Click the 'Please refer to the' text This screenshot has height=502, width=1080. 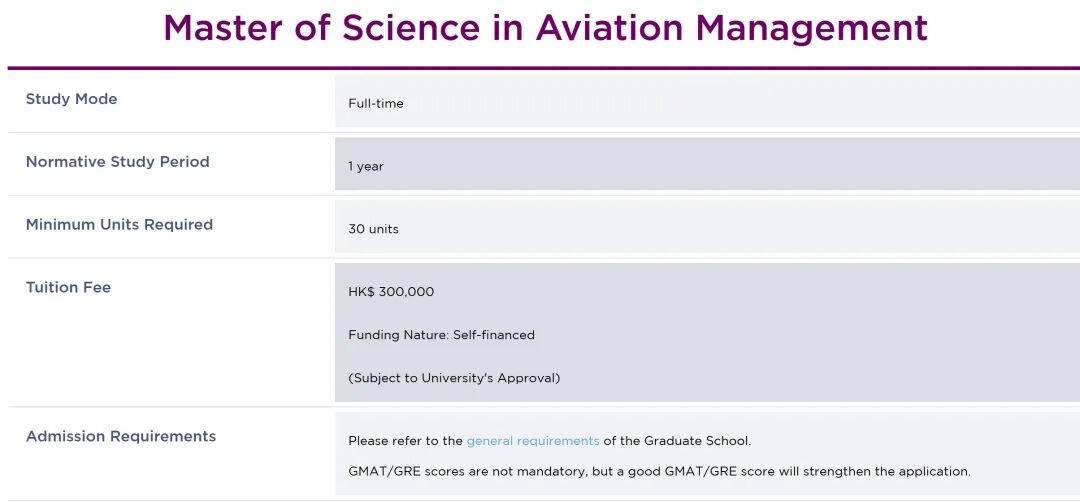click(405, 441)
